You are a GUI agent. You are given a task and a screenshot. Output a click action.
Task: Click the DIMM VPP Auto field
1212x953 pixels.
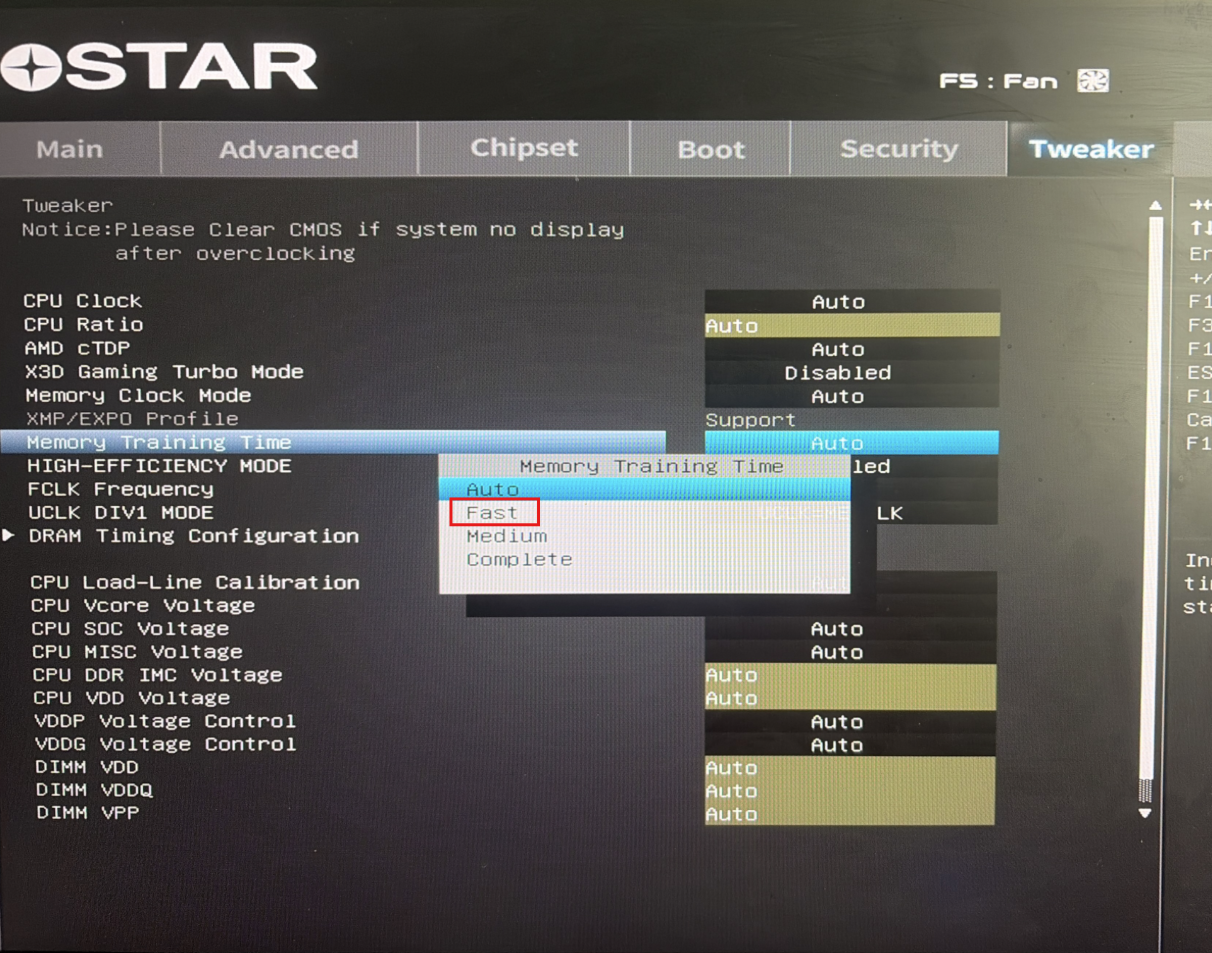pos(850,813)
